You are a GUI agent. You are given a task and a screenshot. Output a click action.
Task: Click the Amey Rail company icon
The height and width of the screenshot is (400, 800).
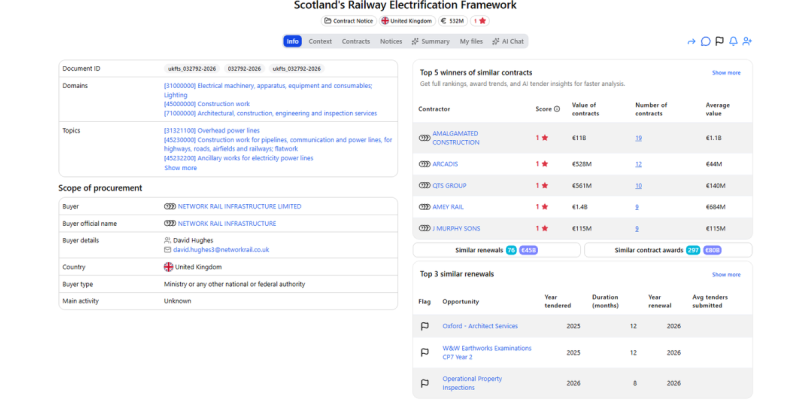424,207
